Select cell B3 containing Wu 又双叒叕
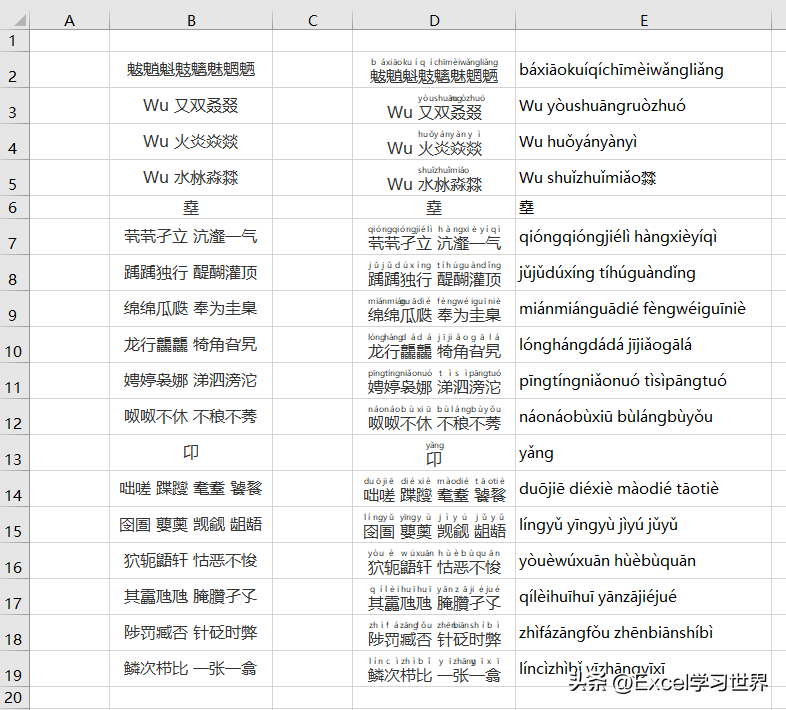Viewport: 786px width, 710px height. click(191, 106)
